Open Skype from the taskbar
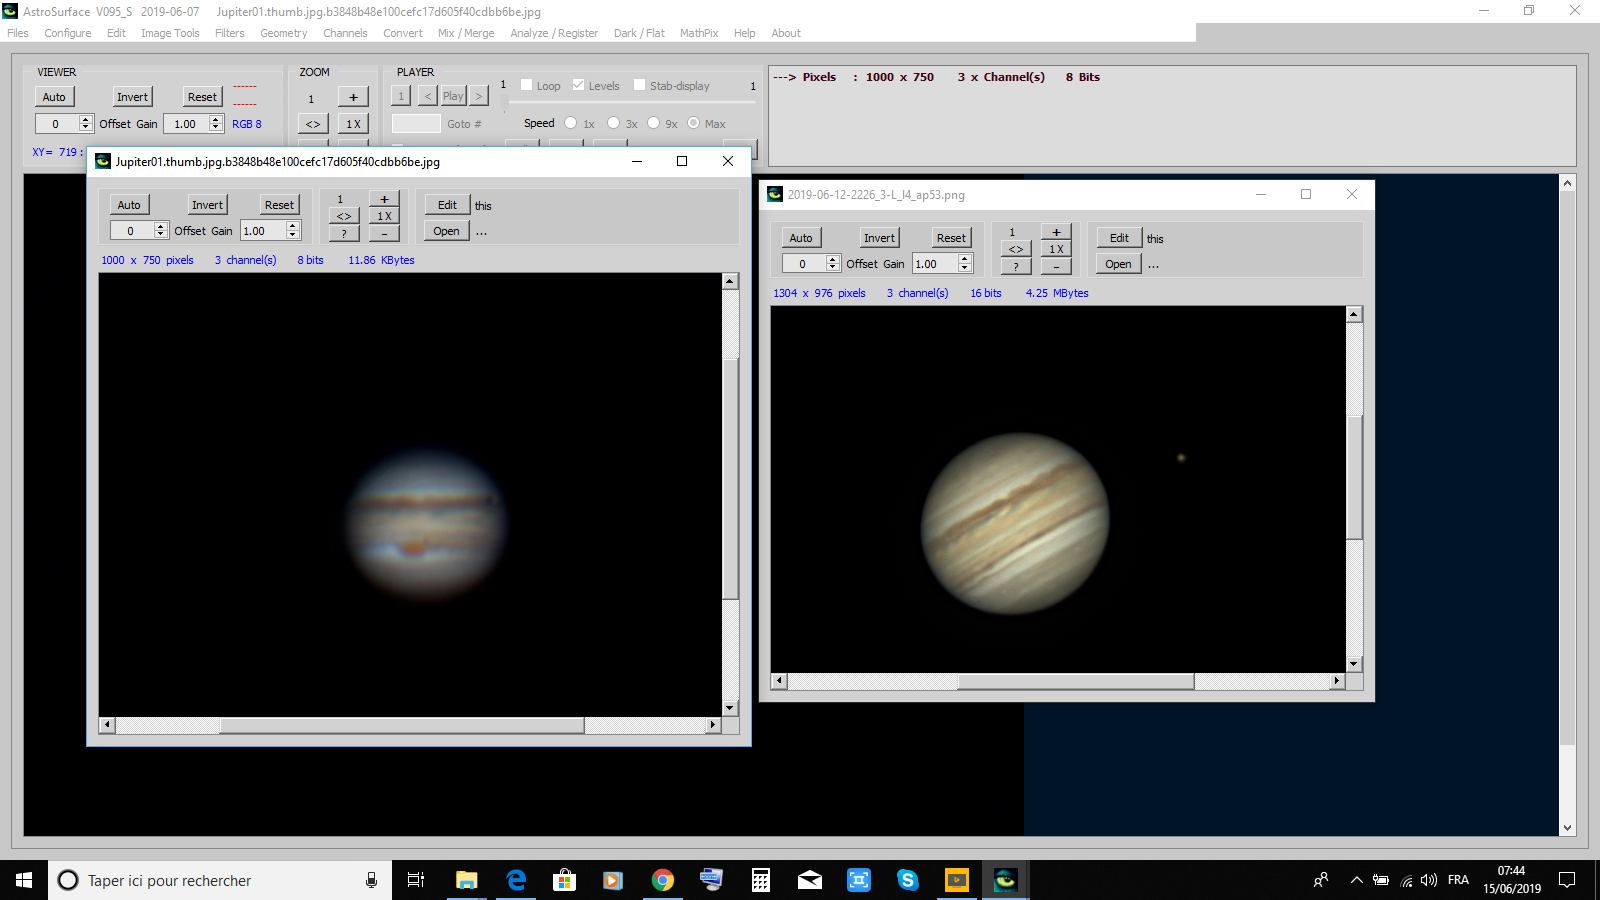 pos(907,880)
